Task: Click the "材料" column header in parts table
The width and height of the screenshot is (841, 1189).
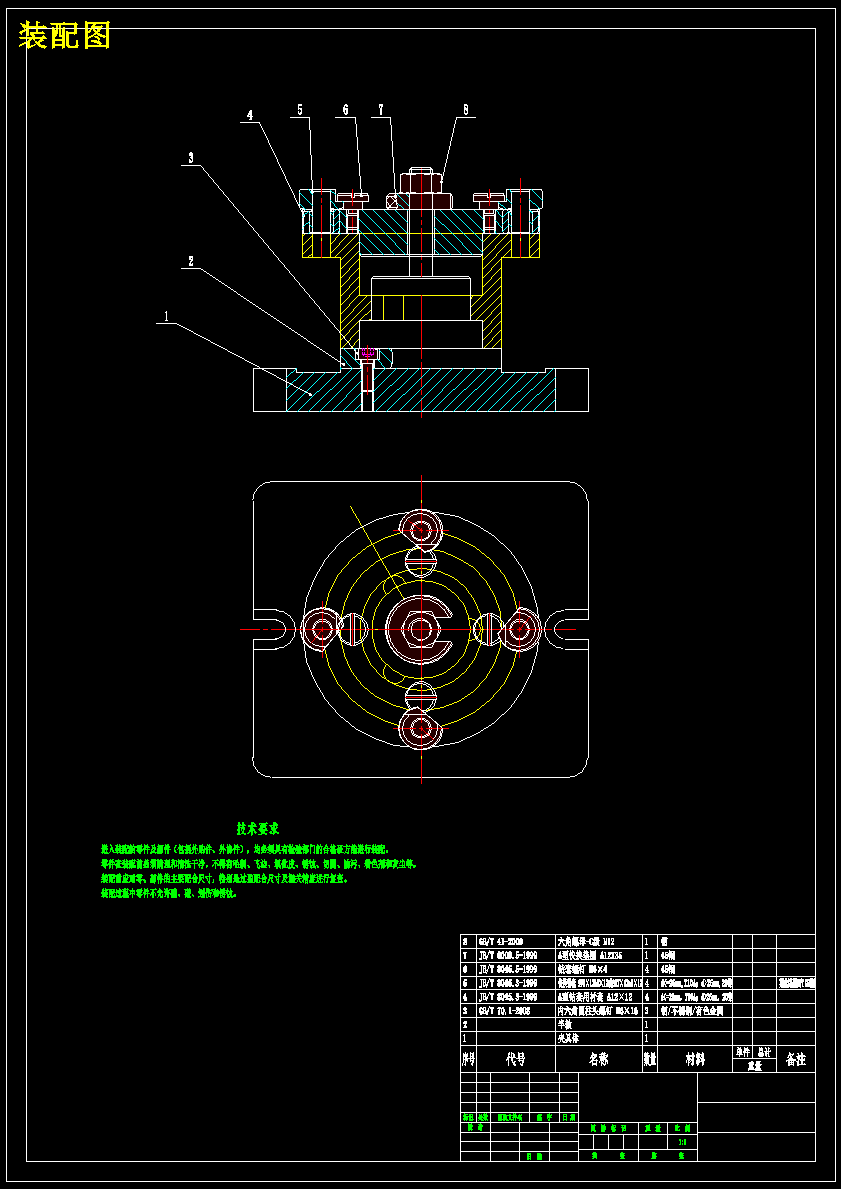Action: click(695, 1059)
